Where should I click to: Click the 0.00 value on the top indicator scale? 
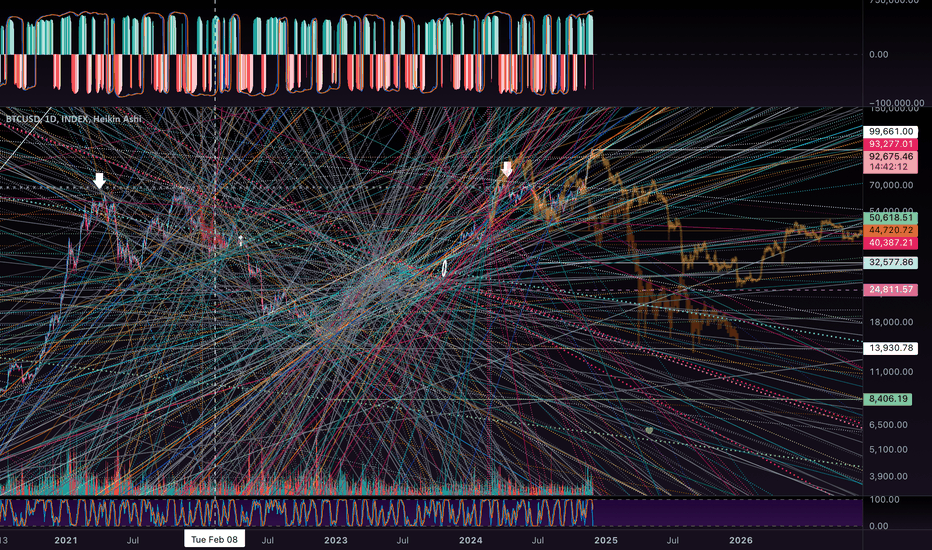879,55
